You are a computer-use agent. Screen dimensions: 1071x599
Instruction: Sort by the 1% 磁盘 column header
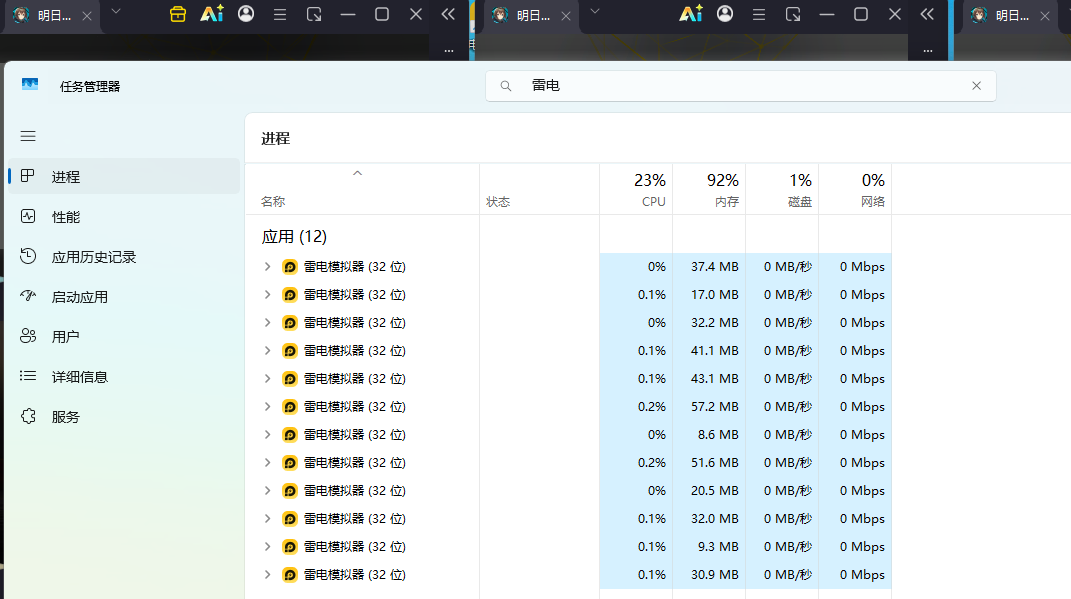[782, 189]
